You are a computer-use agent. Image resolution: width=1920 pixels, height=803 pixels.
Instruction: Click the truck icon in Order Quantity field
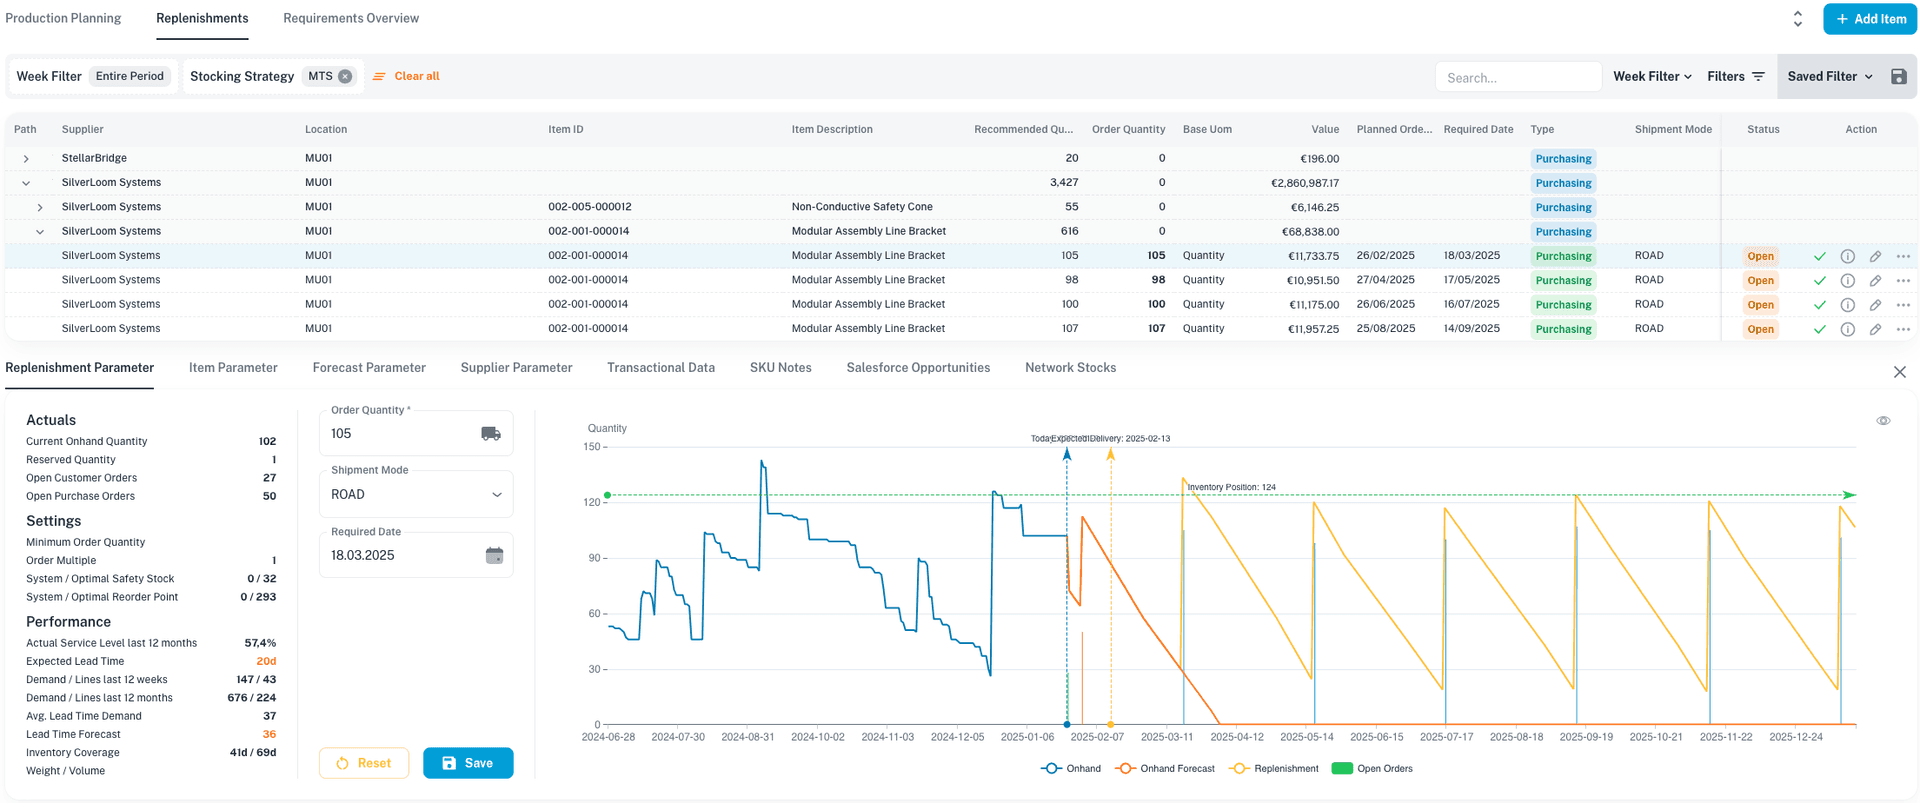click(x=490, y=434)
